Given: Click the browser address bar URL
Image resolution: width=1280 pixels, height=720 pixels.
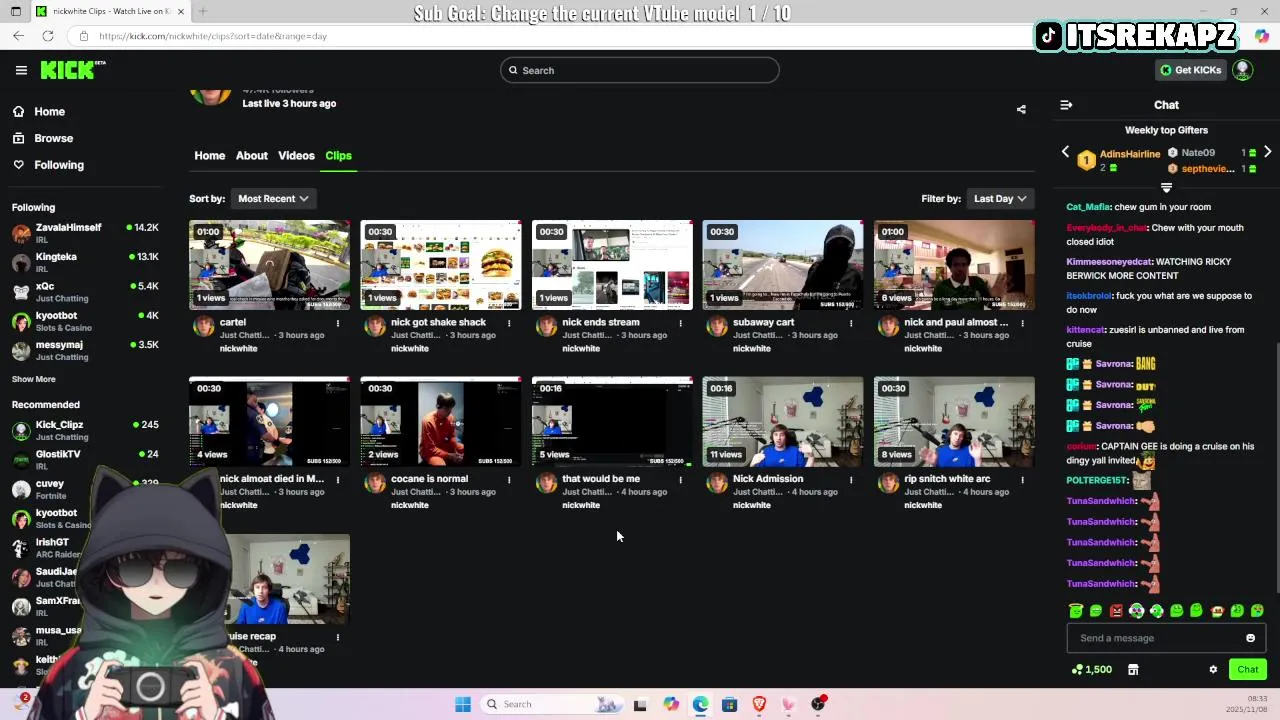Looking at the screenshot, I should click(x=212, y=36).
